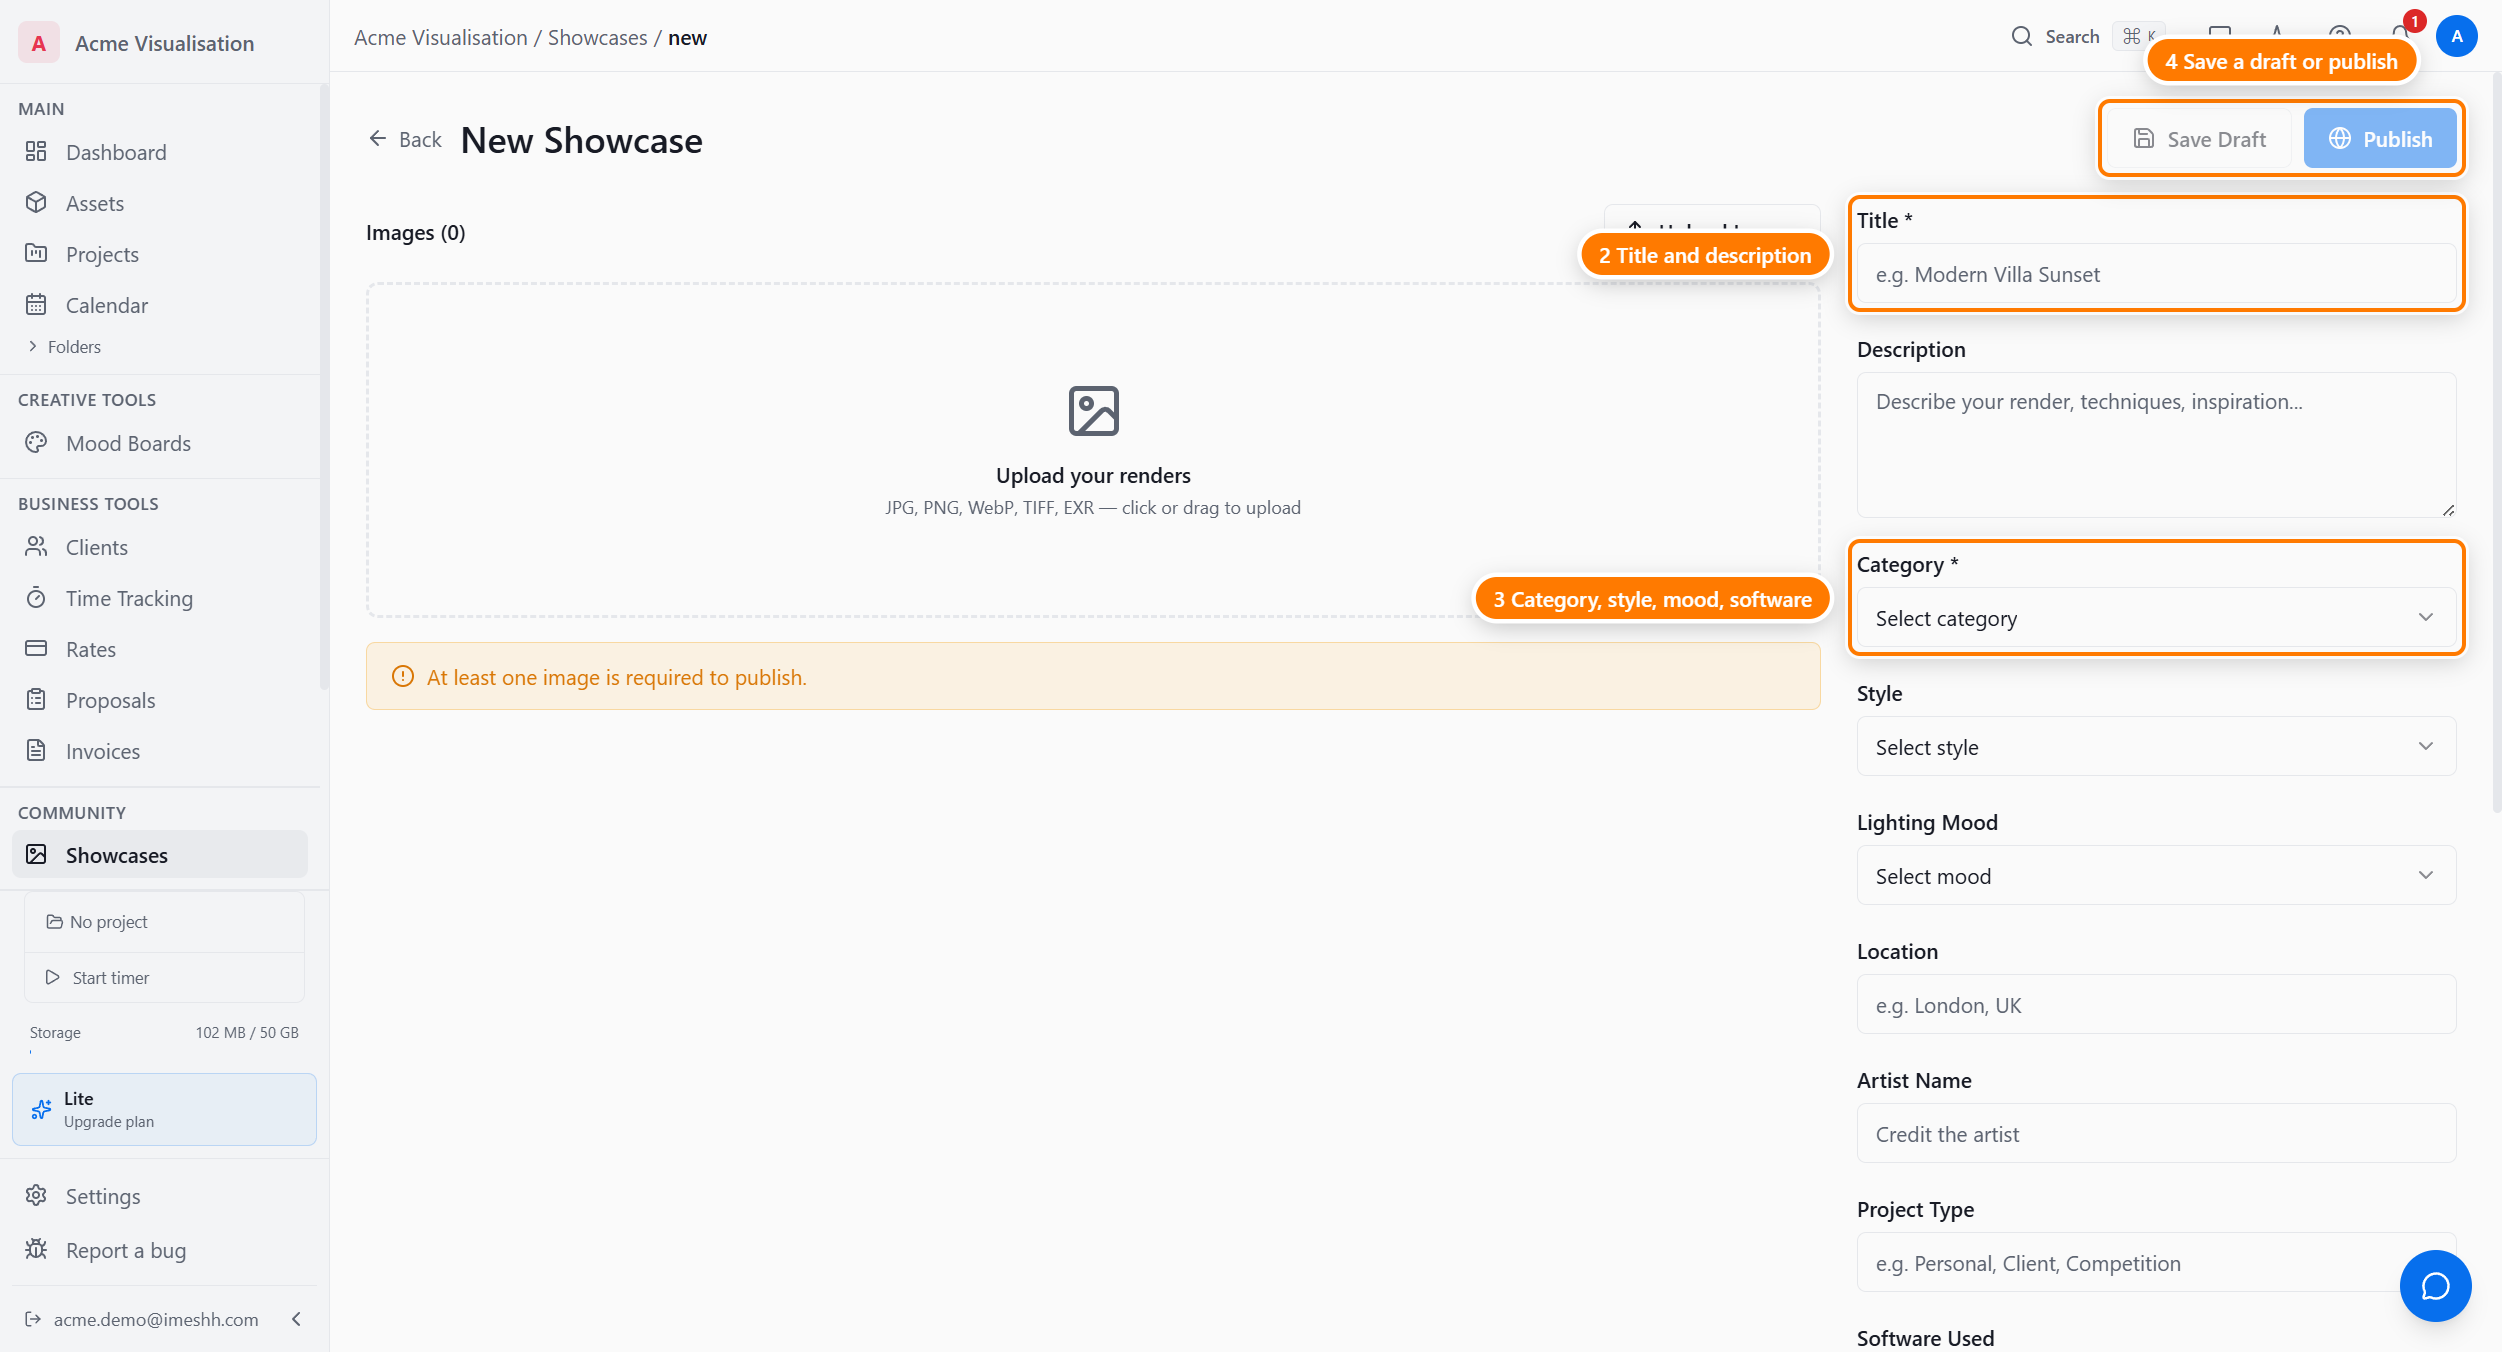Viewport: 2502px width, 1352px height.
Task: Select Showcases under Community
Action: [160, 855]
